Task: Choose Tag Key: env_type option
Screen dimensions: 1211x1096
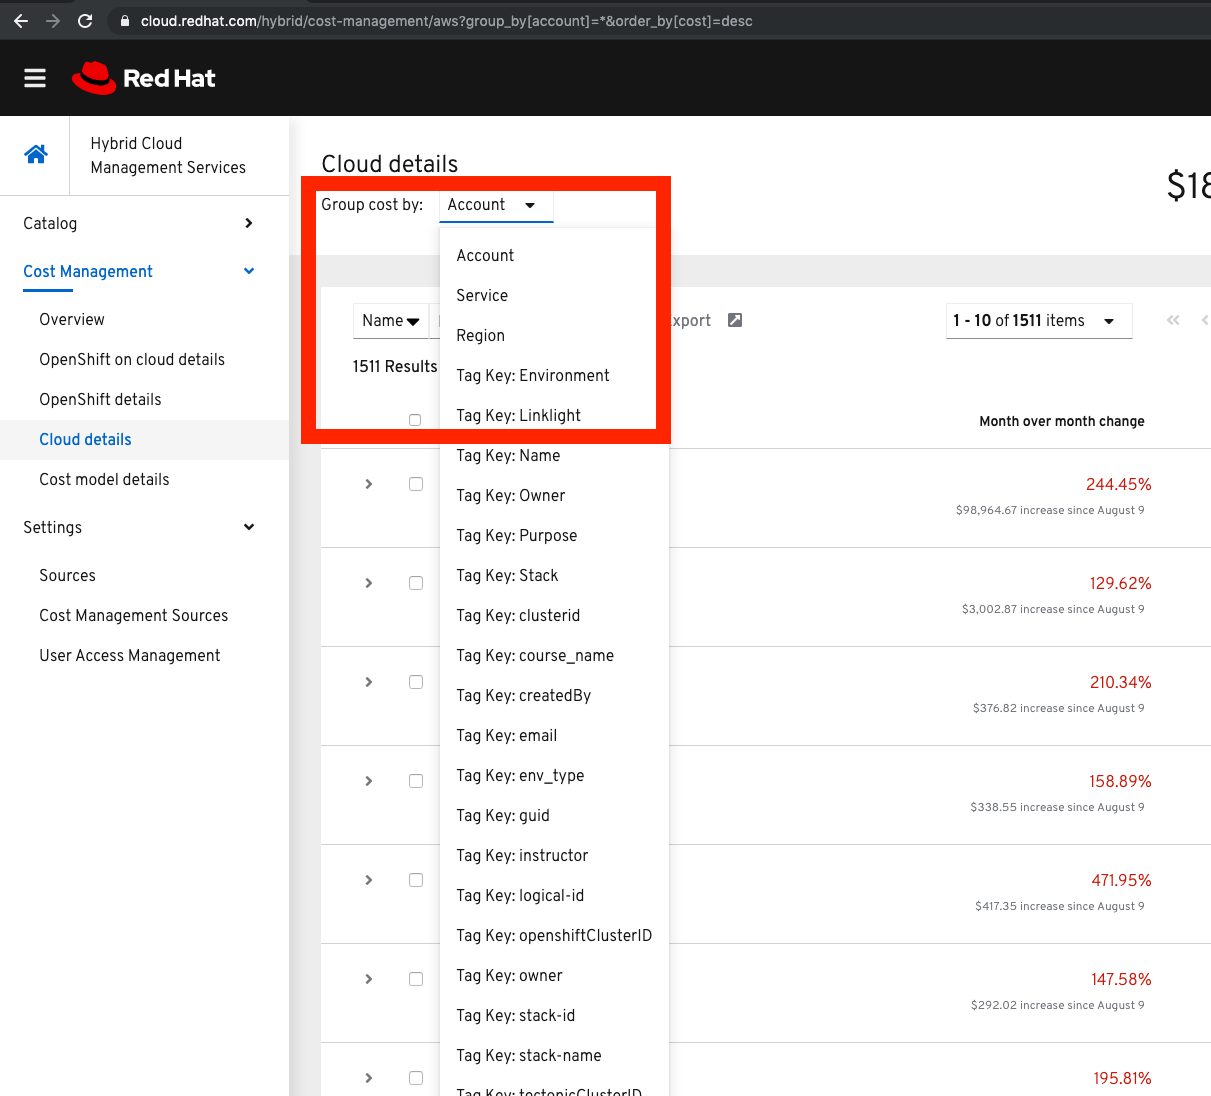Action: [554, 776]
